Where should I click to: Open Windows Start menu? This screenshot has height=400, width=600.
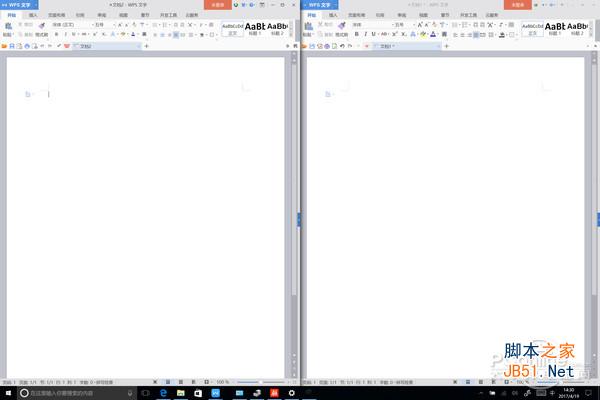(x=8, y=393)
